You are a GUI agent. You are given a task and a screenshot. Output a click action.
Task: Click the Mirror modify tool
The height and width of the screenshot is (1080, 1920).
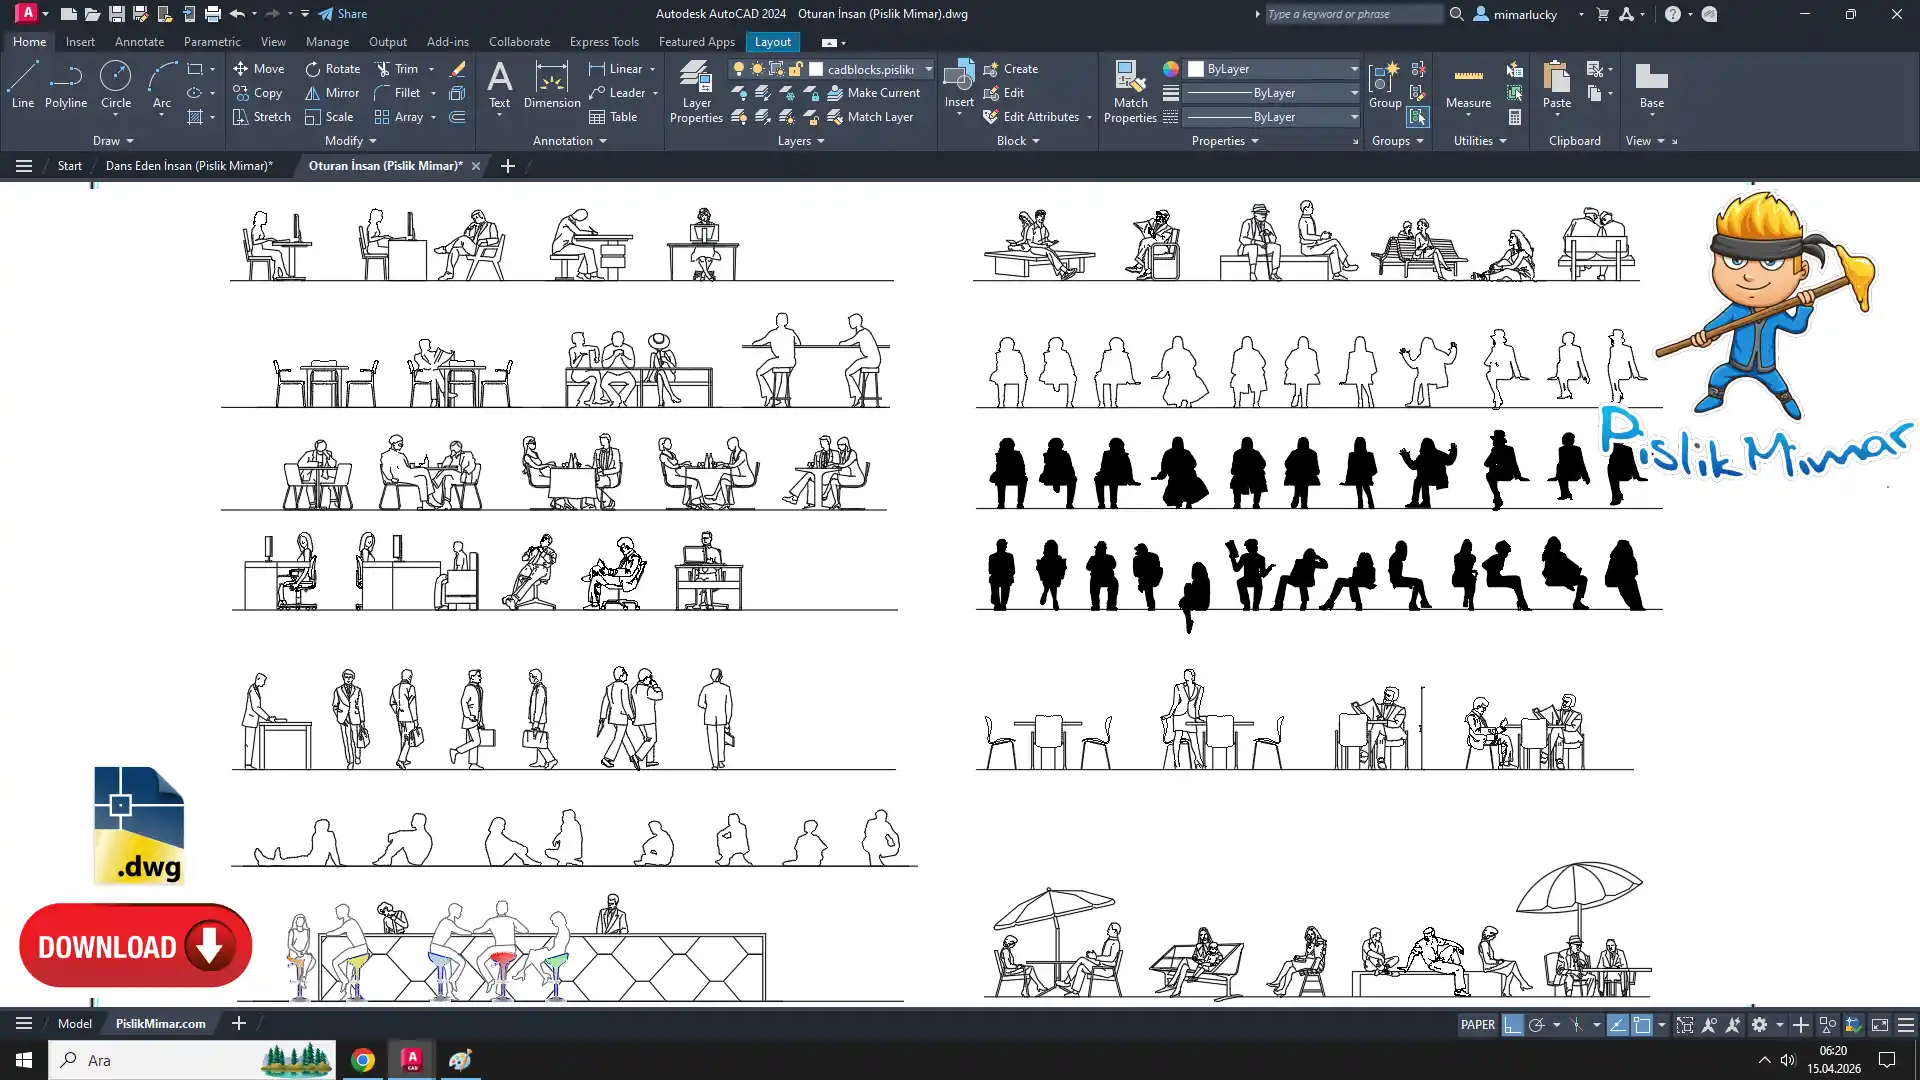(x=332, y=93)
